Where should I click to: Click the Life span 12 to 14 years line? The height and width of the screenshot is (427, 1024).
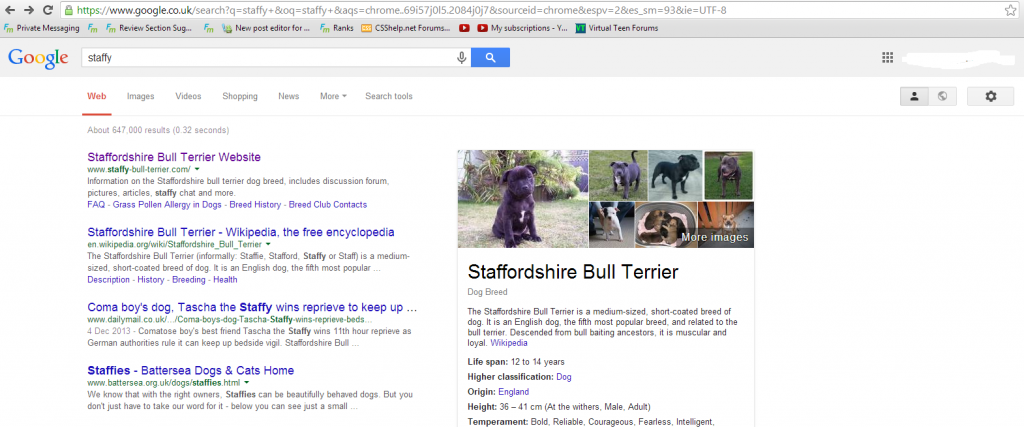[x=516, y=362]
